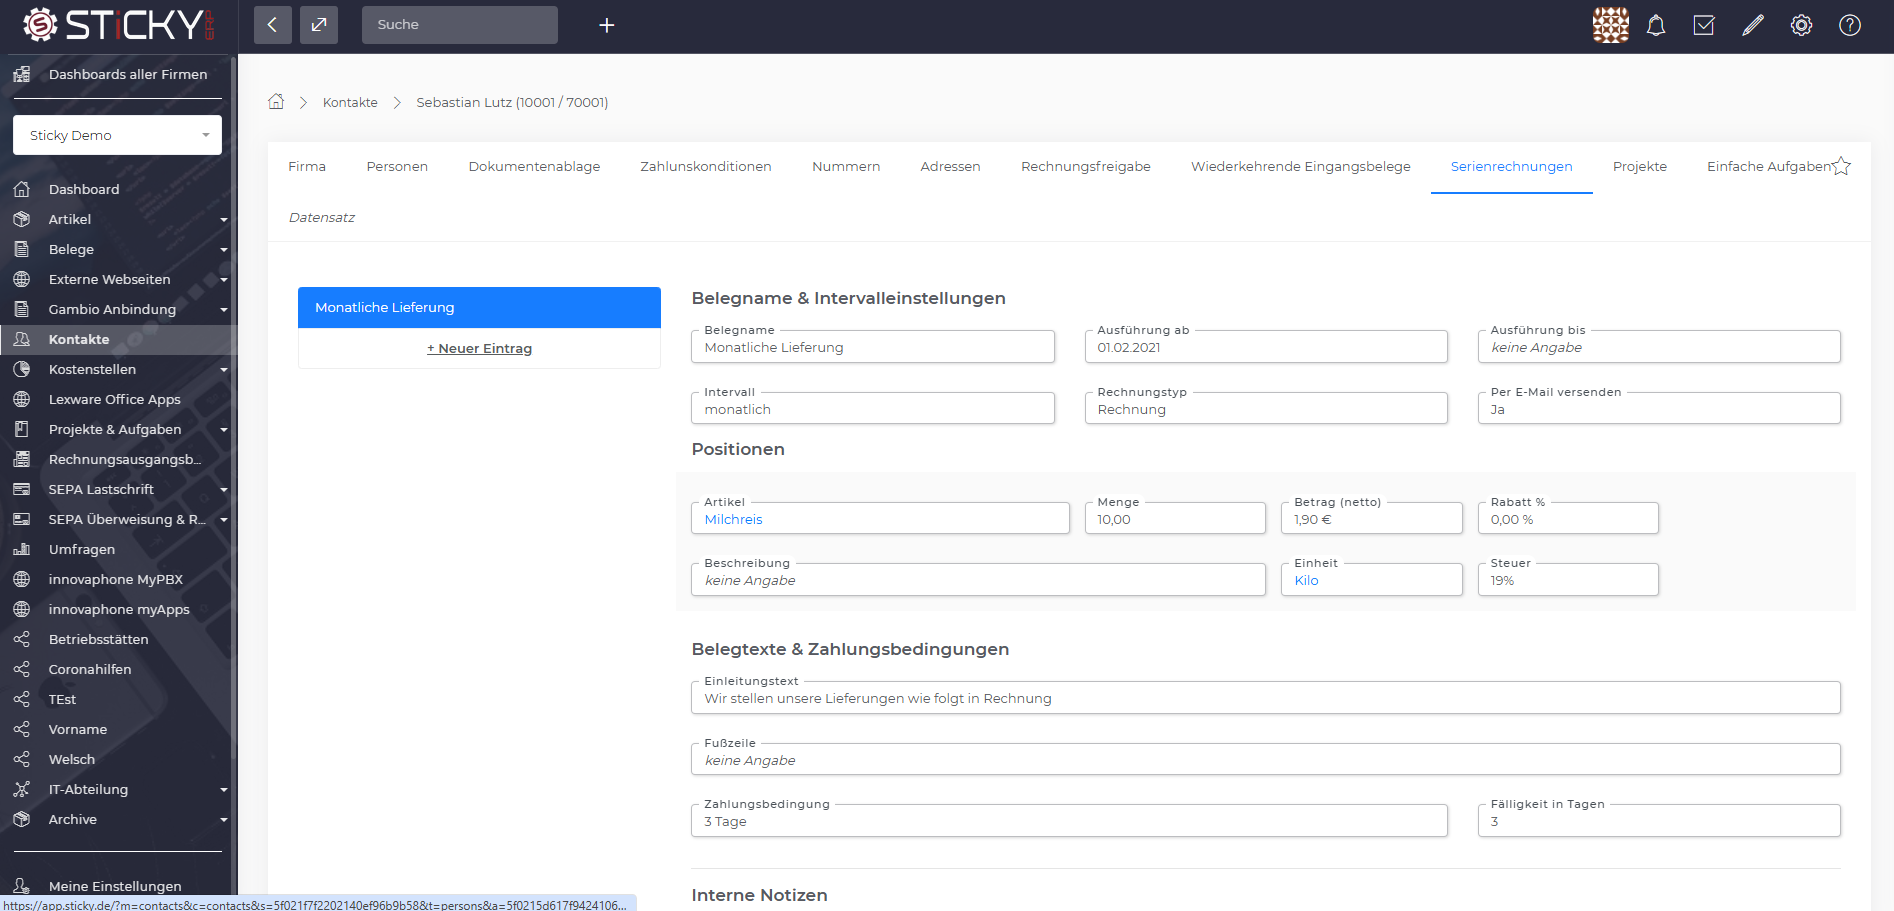
Task: Click the IT-Abteilung network icon
Action: (21, 789)
